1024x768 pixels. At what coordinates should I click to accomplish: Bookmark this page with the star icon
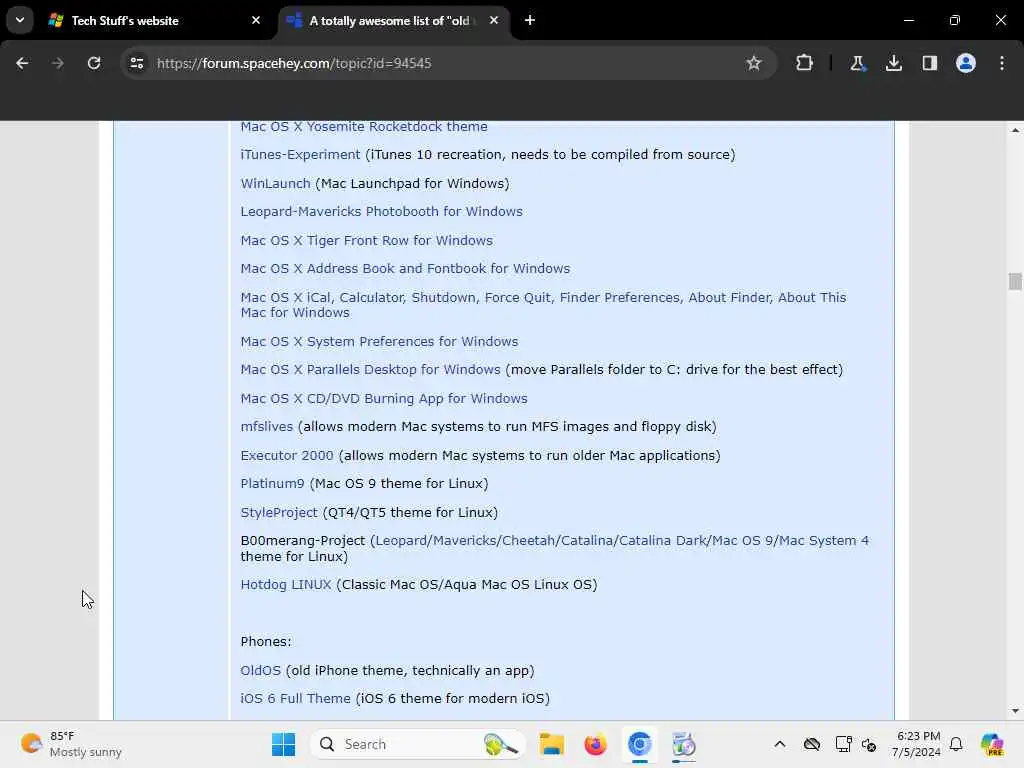754,63
